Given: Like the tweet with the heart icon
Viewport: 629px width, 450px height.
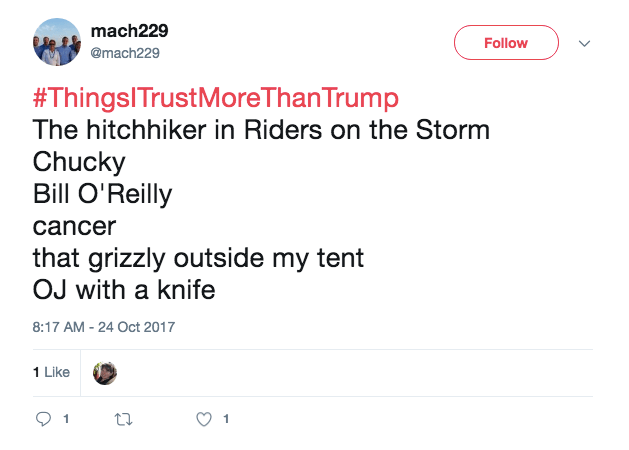Looking at the screenshot, I should pos(204,420).
